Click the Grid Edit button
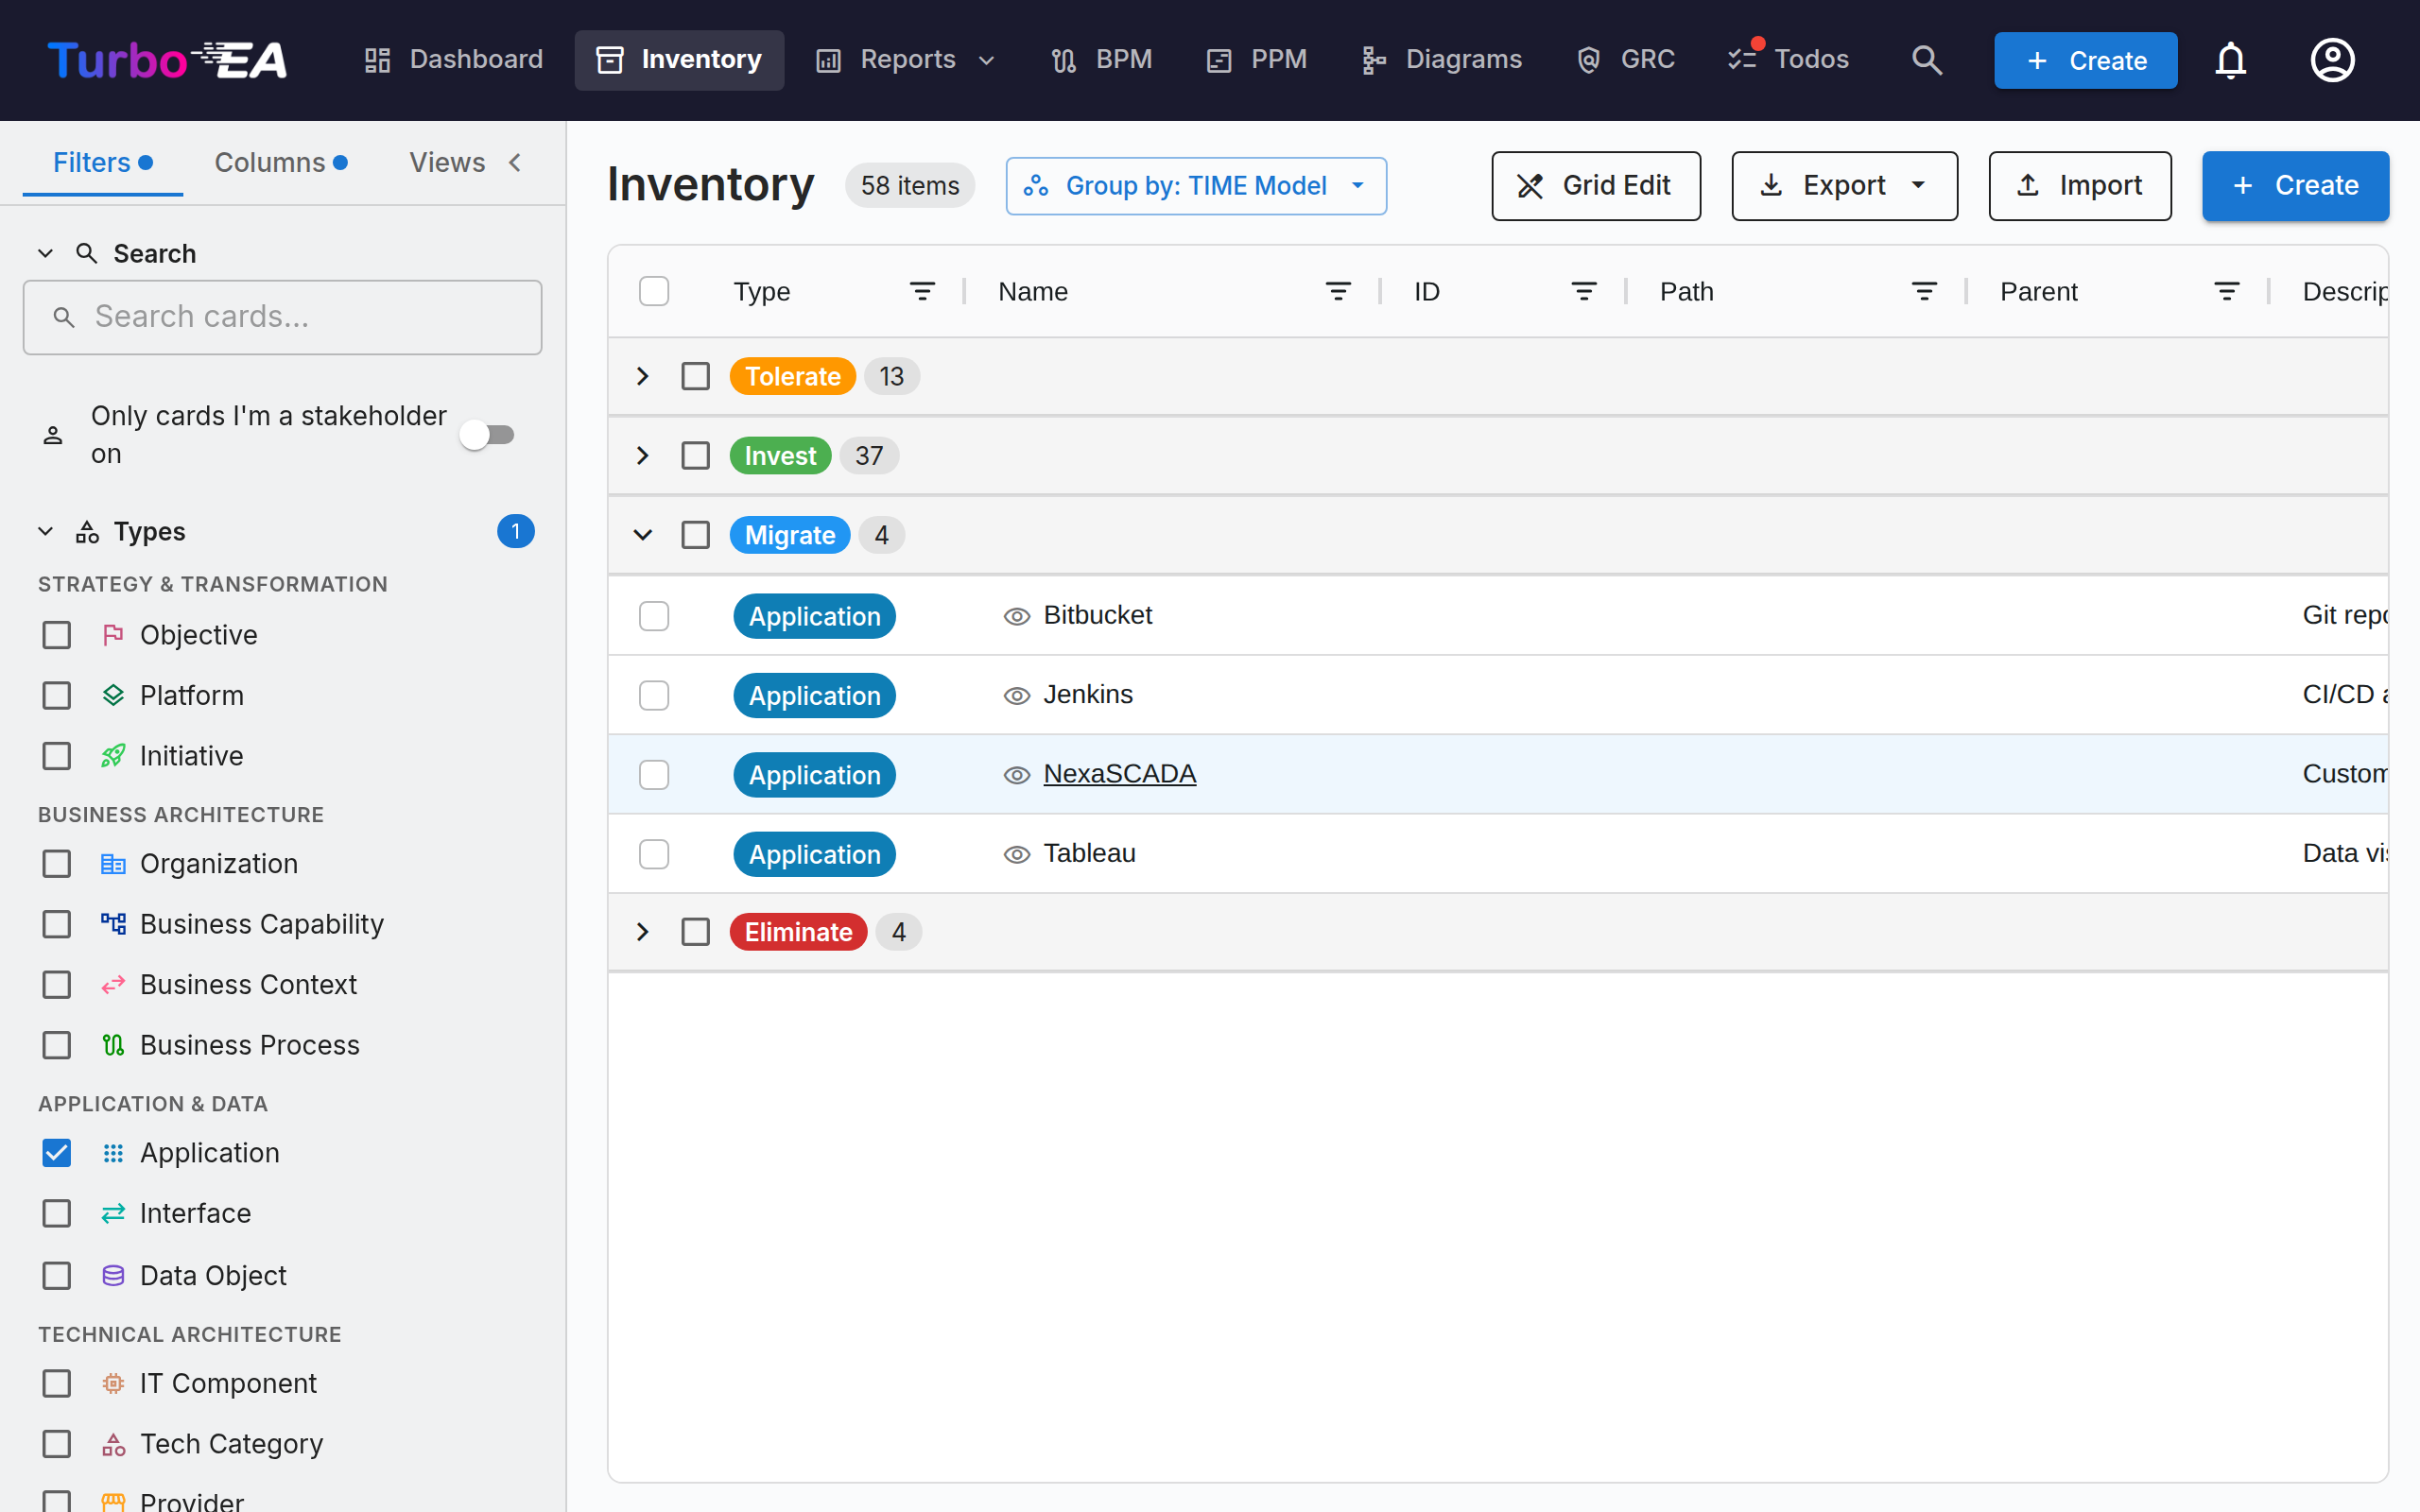The width and height of the screenshot is (2420, 1512). [1596, 186]
